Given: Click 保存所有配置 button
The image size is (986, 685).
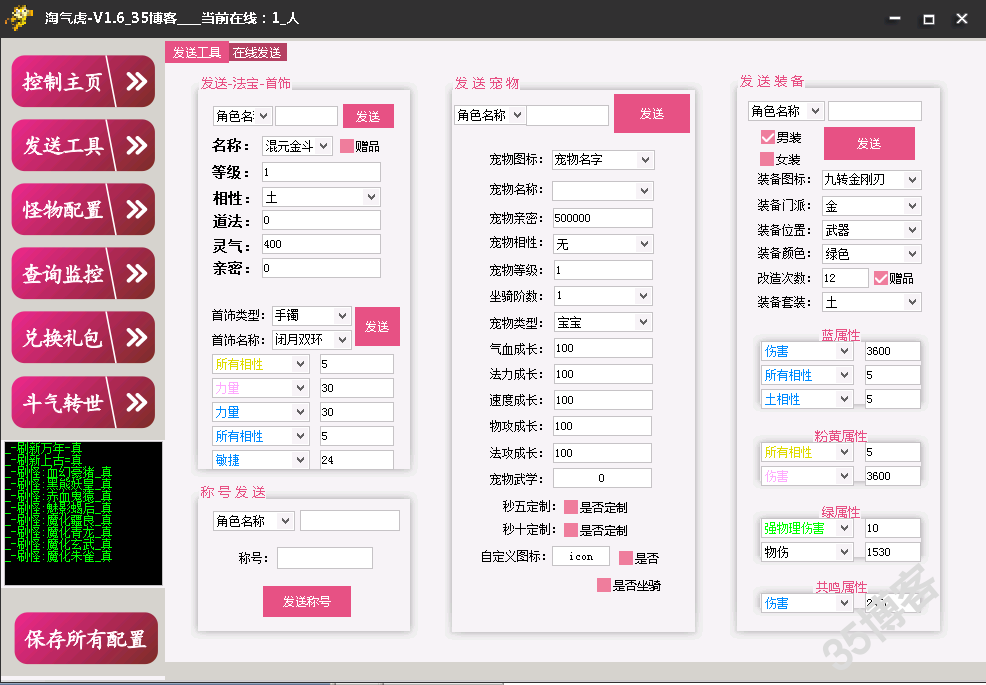Looking at the screenshot, I should [86, 638].
